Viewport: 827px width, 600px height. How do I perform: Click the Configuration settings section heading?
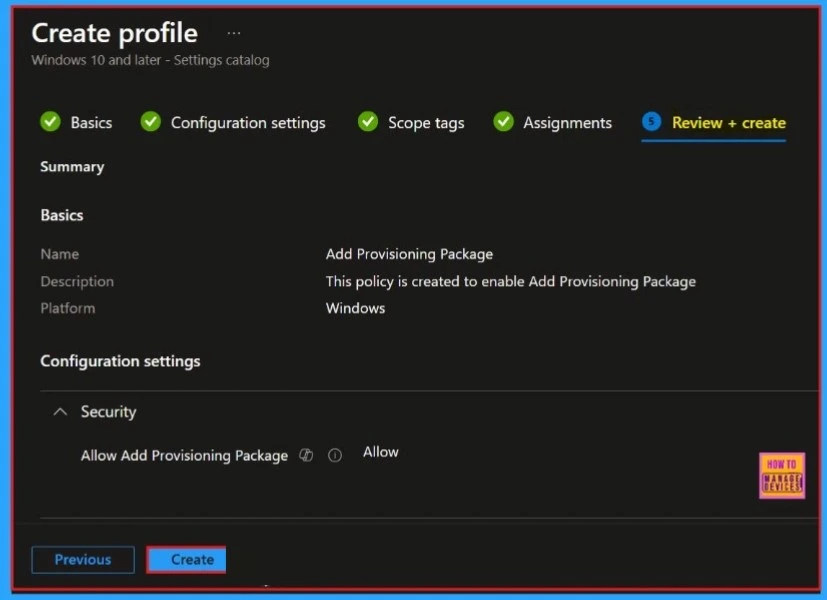(x=120, y=361)
